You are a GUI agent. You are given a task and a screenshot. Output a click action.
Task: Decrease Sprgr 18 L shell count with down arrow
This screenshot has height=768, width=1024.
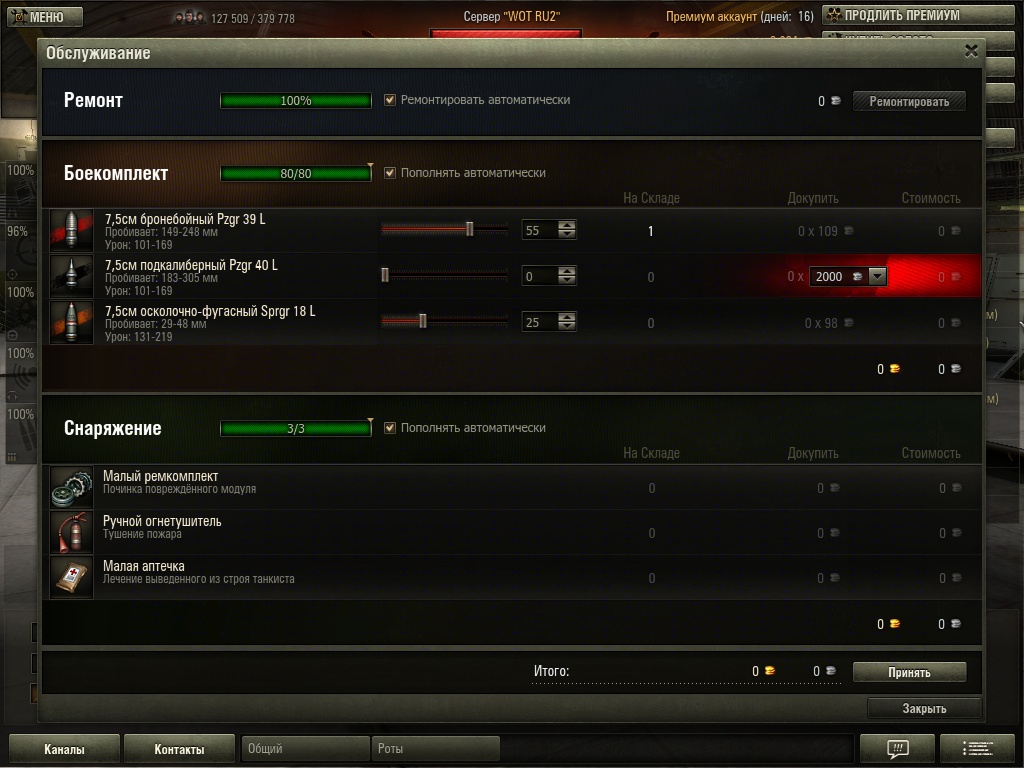pos(567,326)
